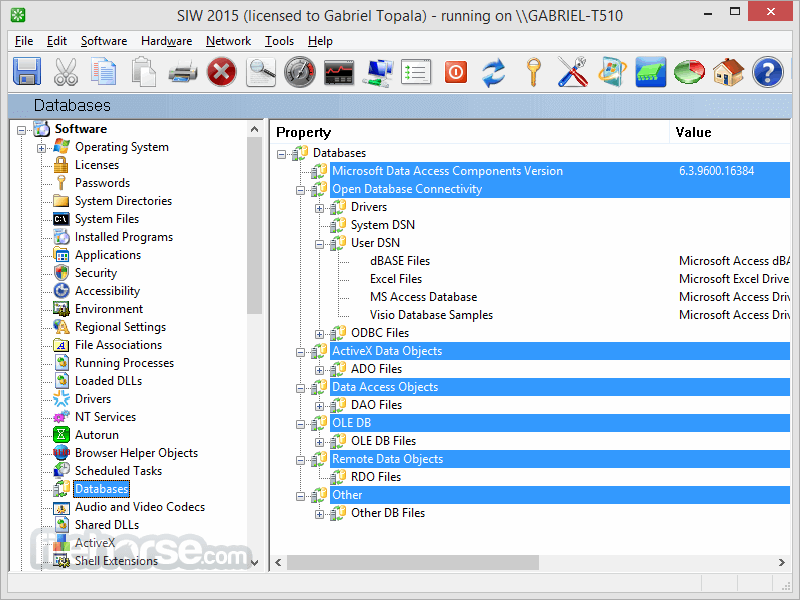Select Regional Settings in the sidebar

click(120, 327)
